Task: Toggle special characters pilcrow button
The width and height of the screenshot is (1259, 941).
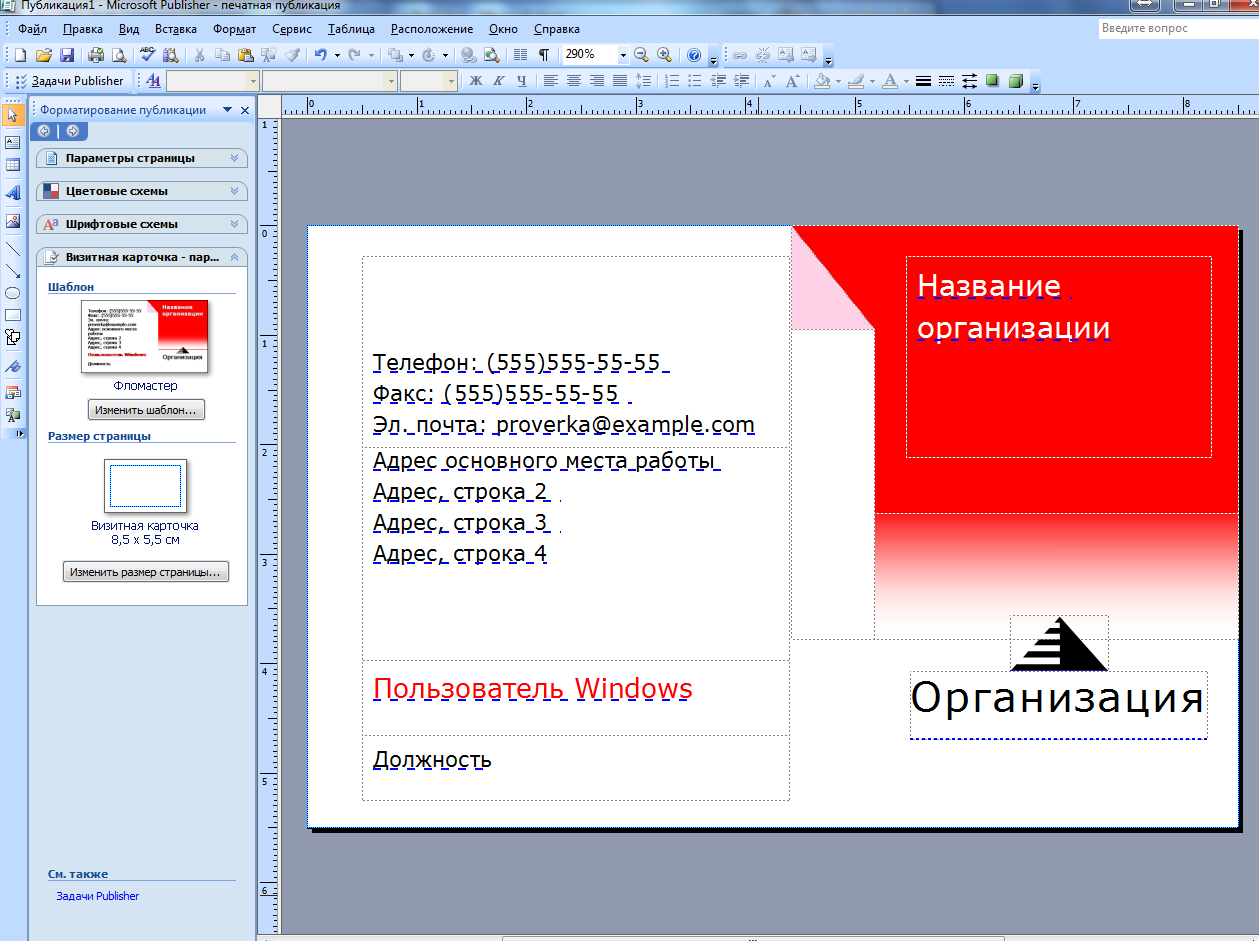Action: tap(543, 55)
